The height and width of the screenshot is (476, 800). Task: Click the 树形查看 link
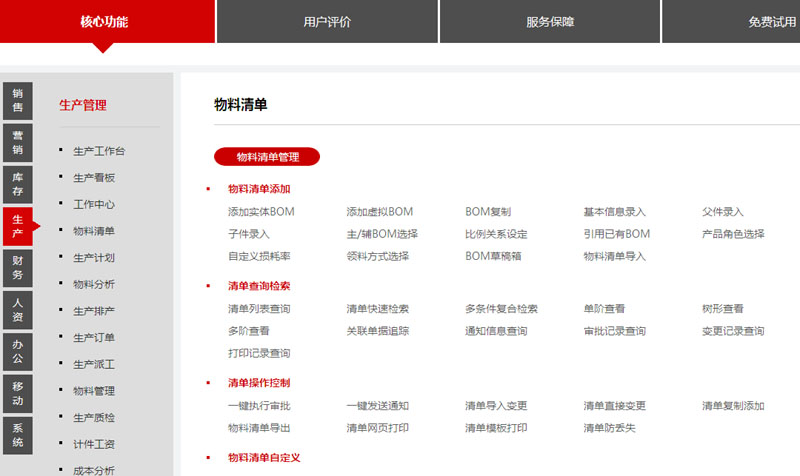(723, 309)
